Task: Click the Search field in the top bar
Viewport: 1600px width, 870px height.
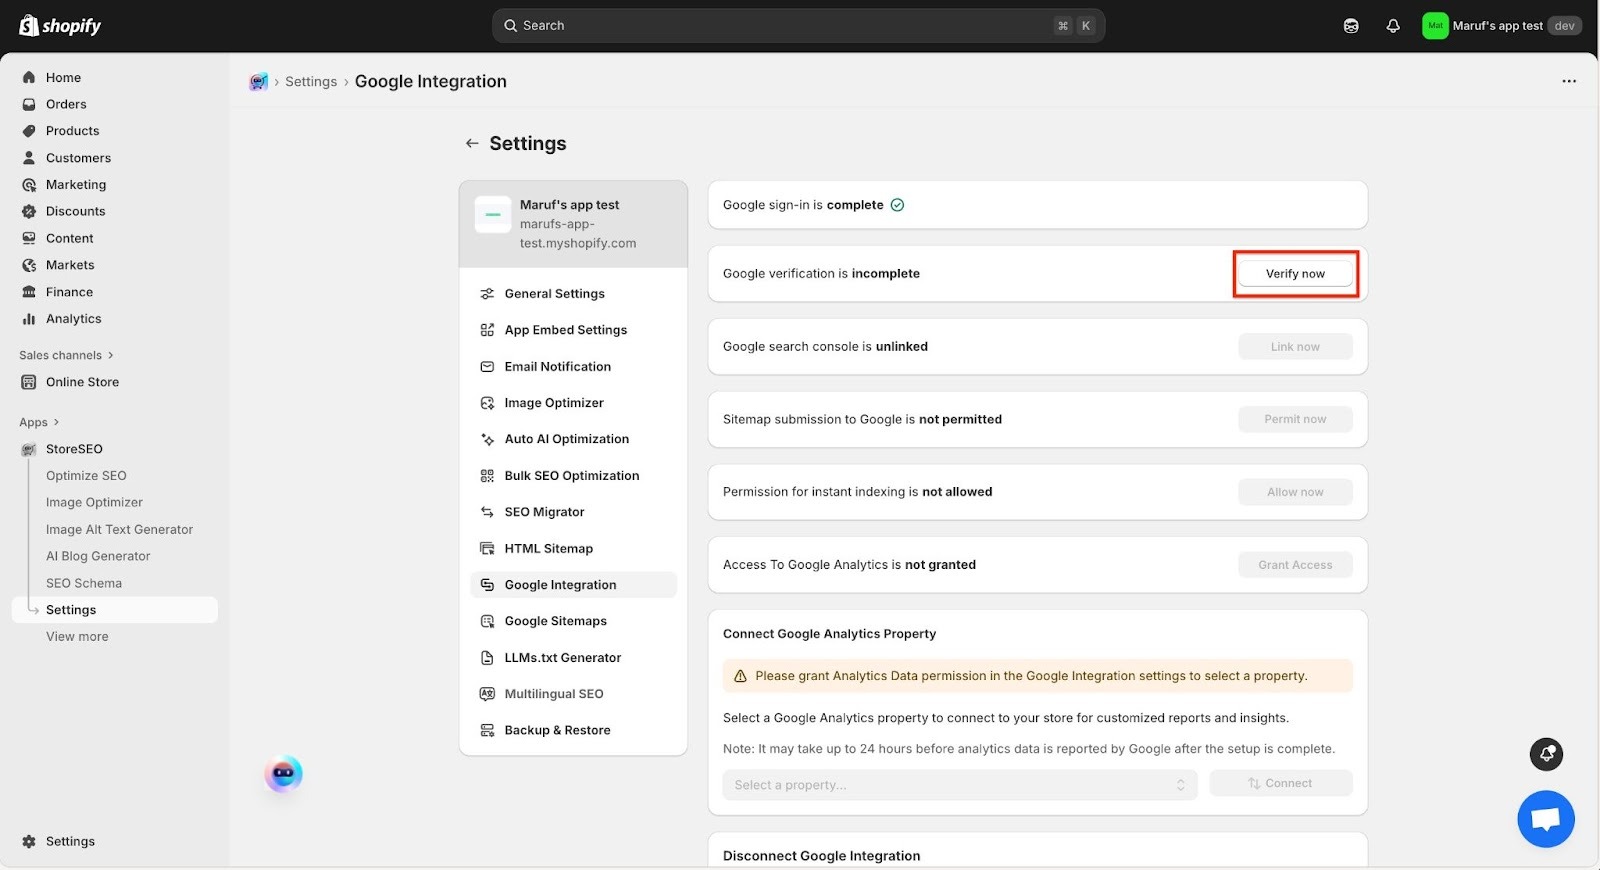Action: pyautogui.click(x=798, y=26)
